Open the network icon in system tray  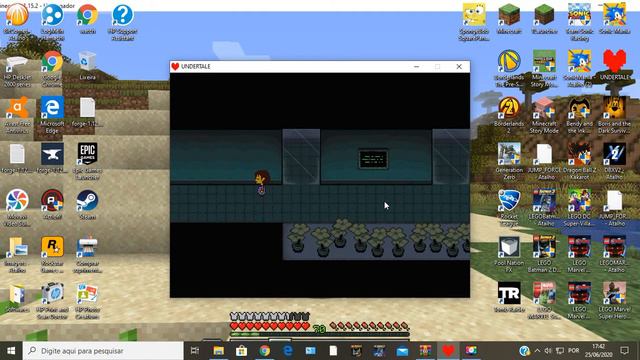pyautogui.click(x=560, y=351)
